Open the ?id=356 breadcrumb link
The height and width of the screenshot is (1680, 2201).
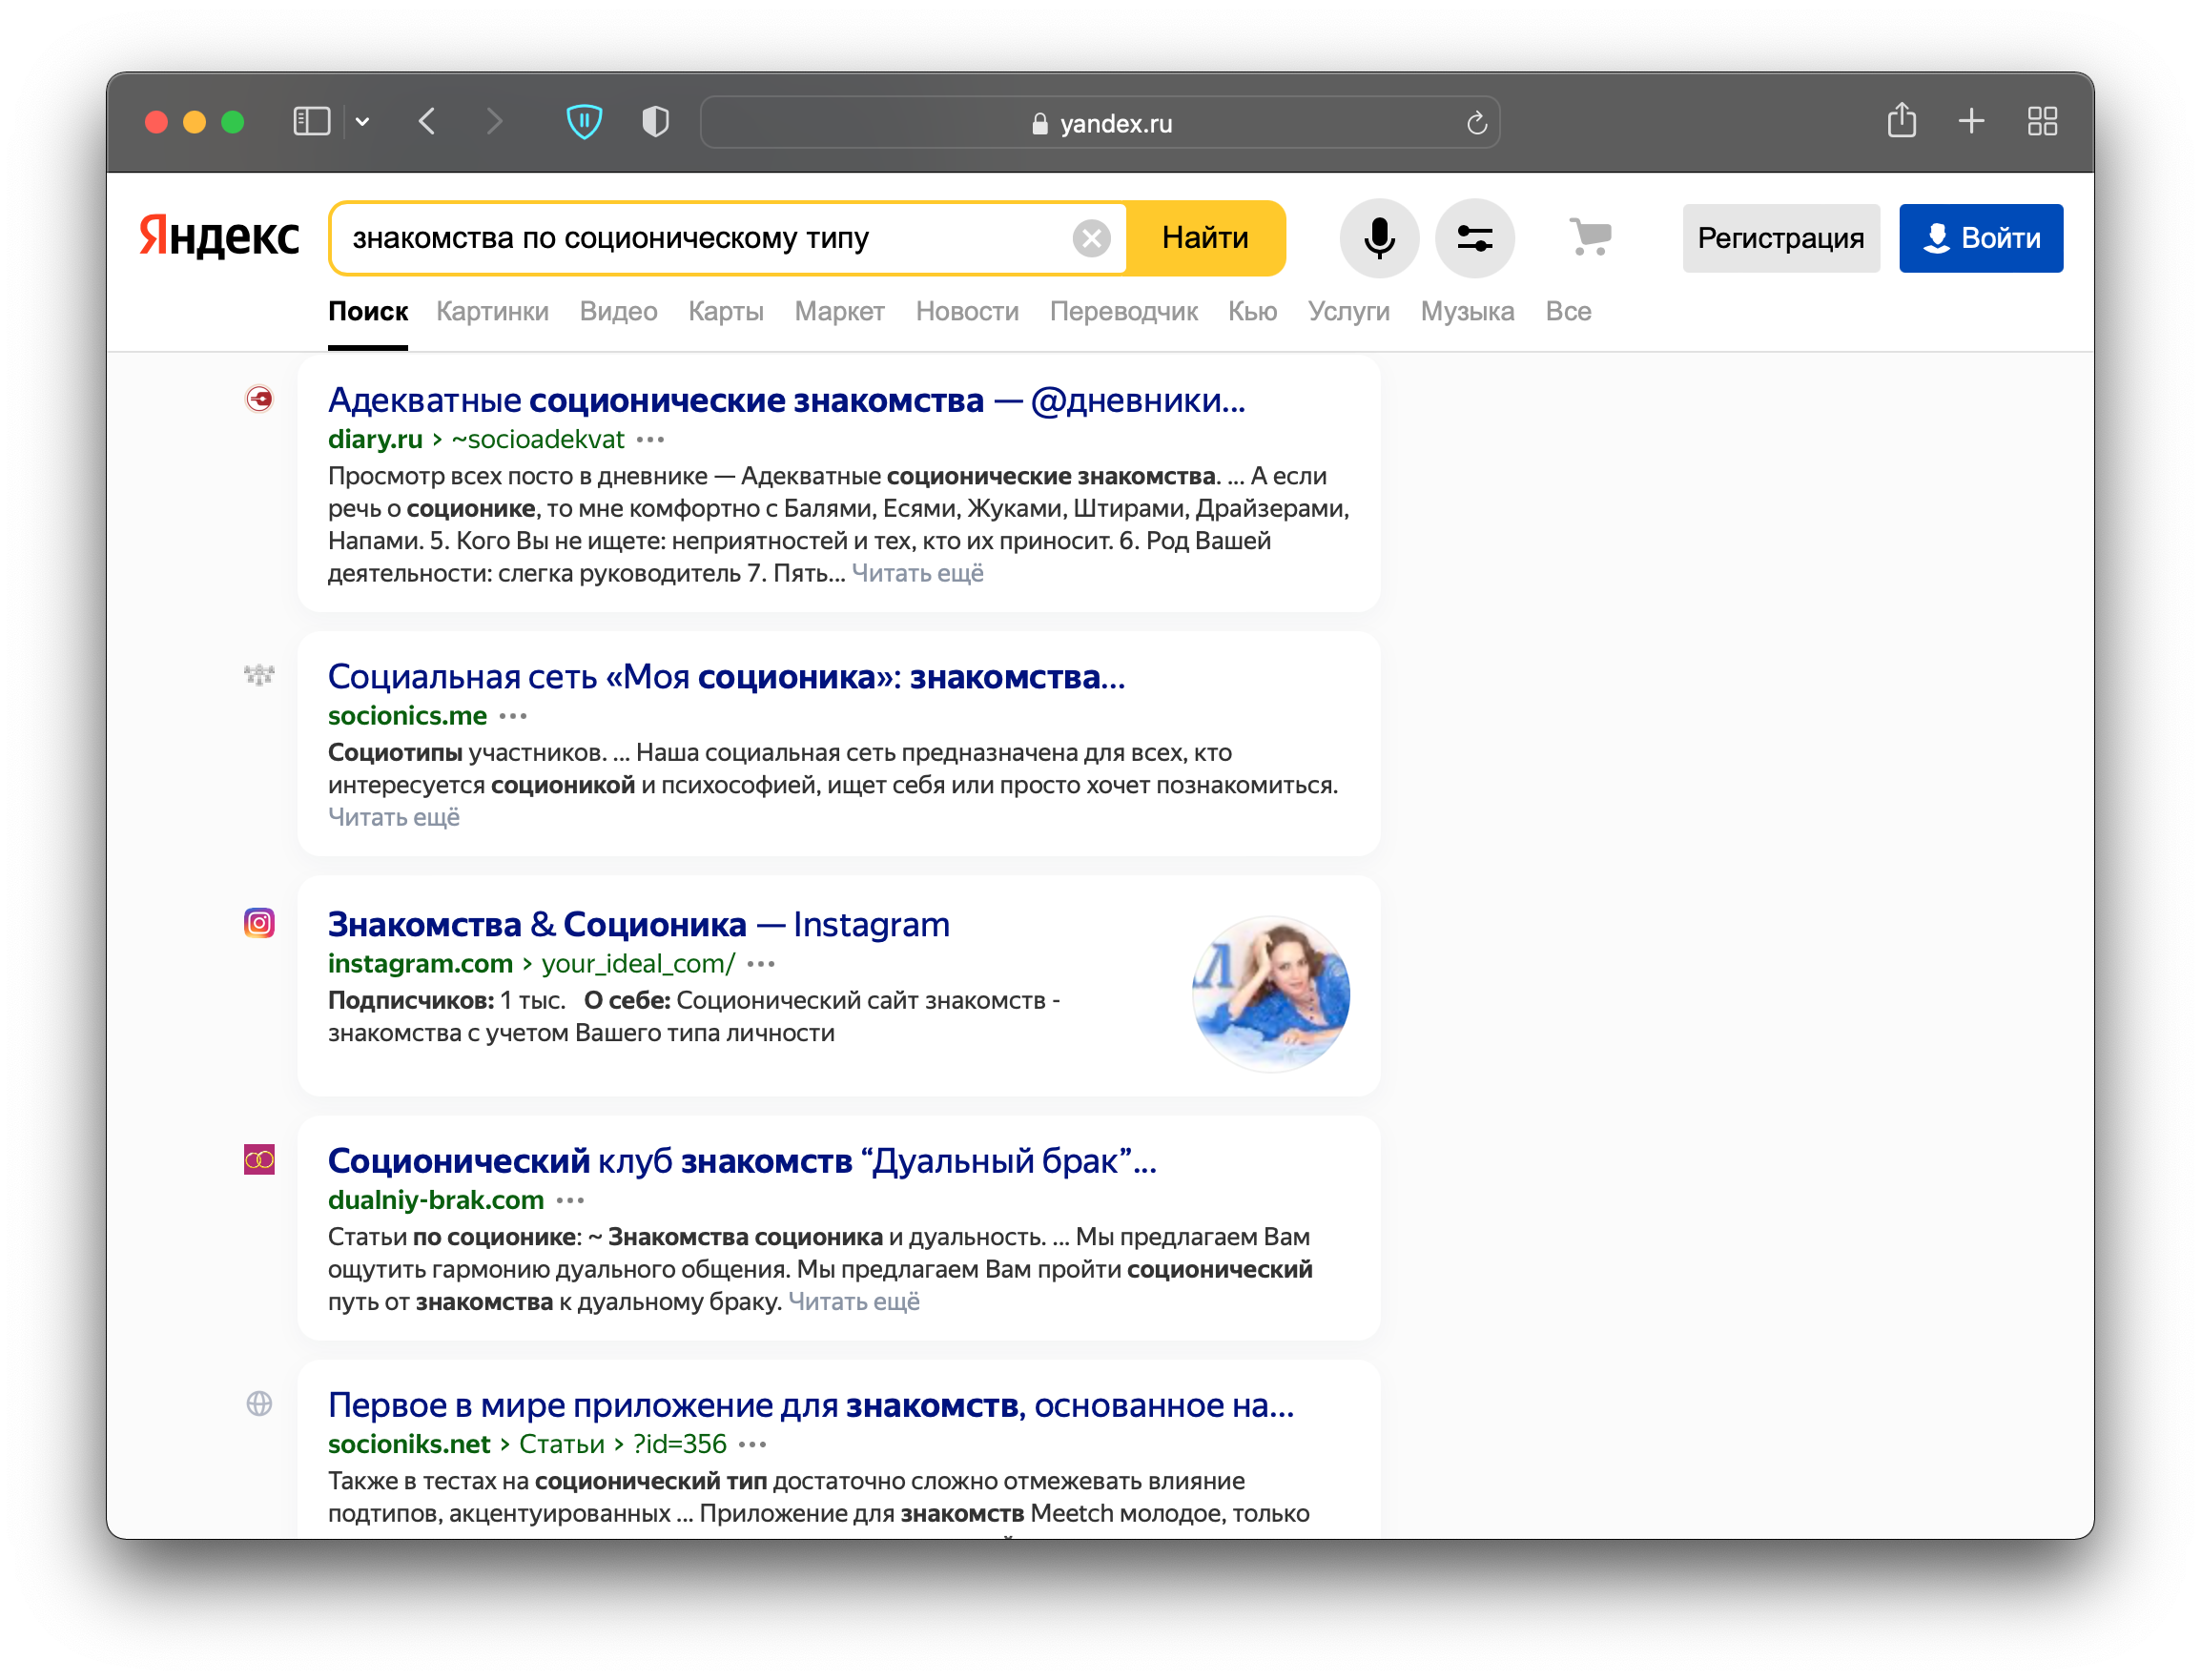(679, 1444)
